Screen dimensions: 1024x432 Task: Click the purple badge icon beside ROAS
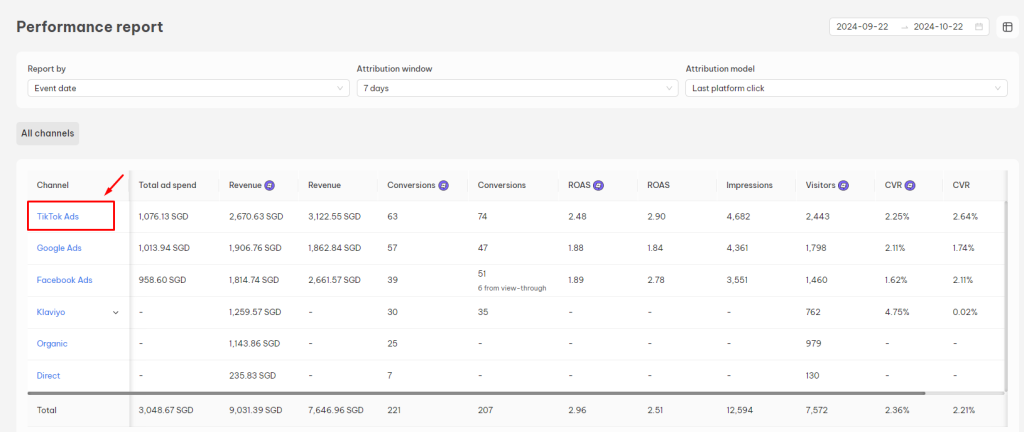(597, 185)
